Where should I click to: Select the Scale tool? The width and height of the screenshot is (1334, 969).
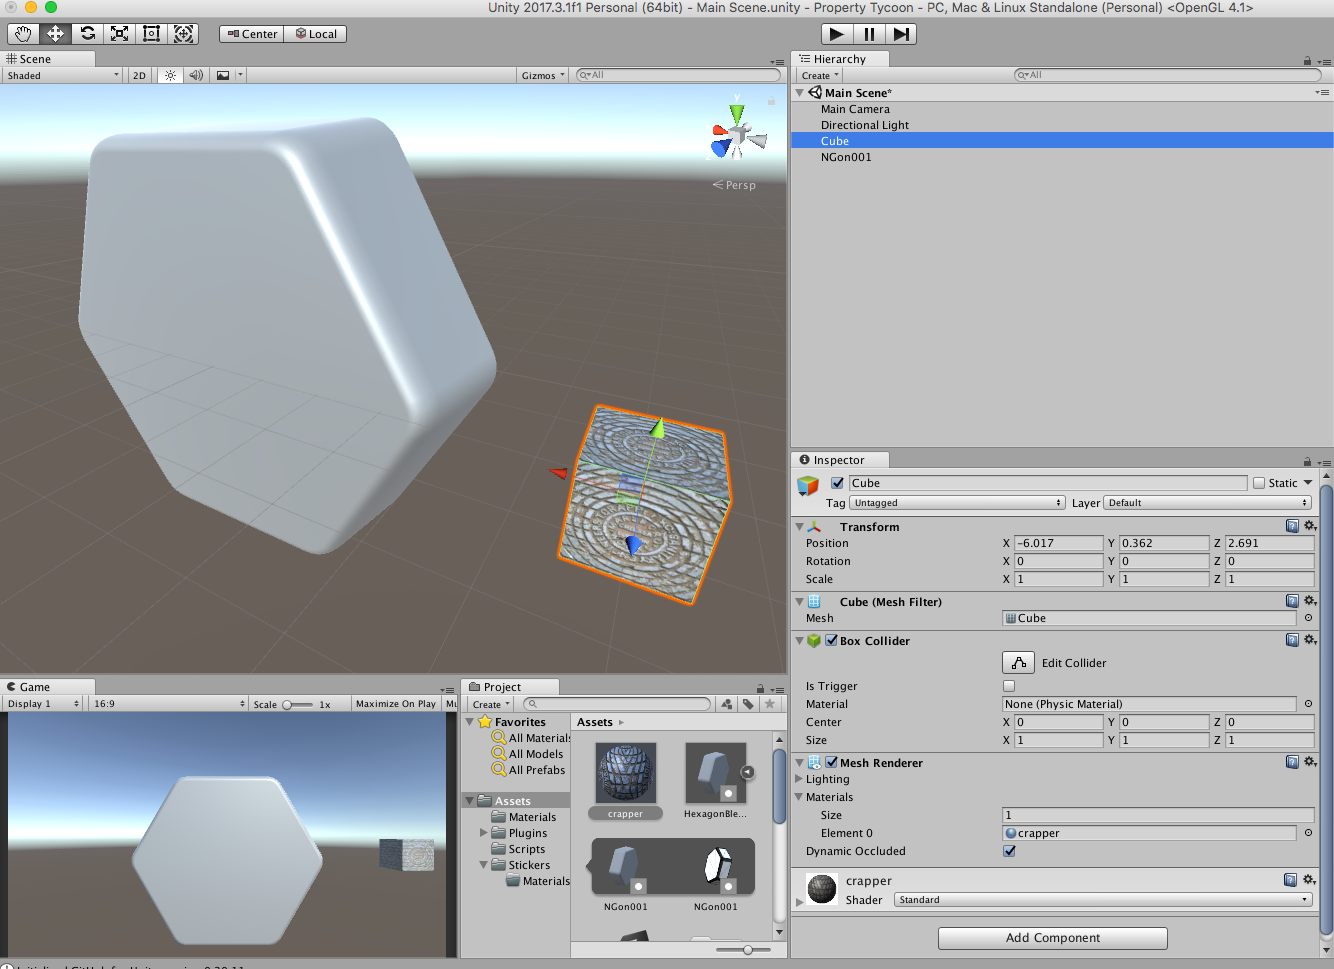pyautogui.click(x=120, y=34)
